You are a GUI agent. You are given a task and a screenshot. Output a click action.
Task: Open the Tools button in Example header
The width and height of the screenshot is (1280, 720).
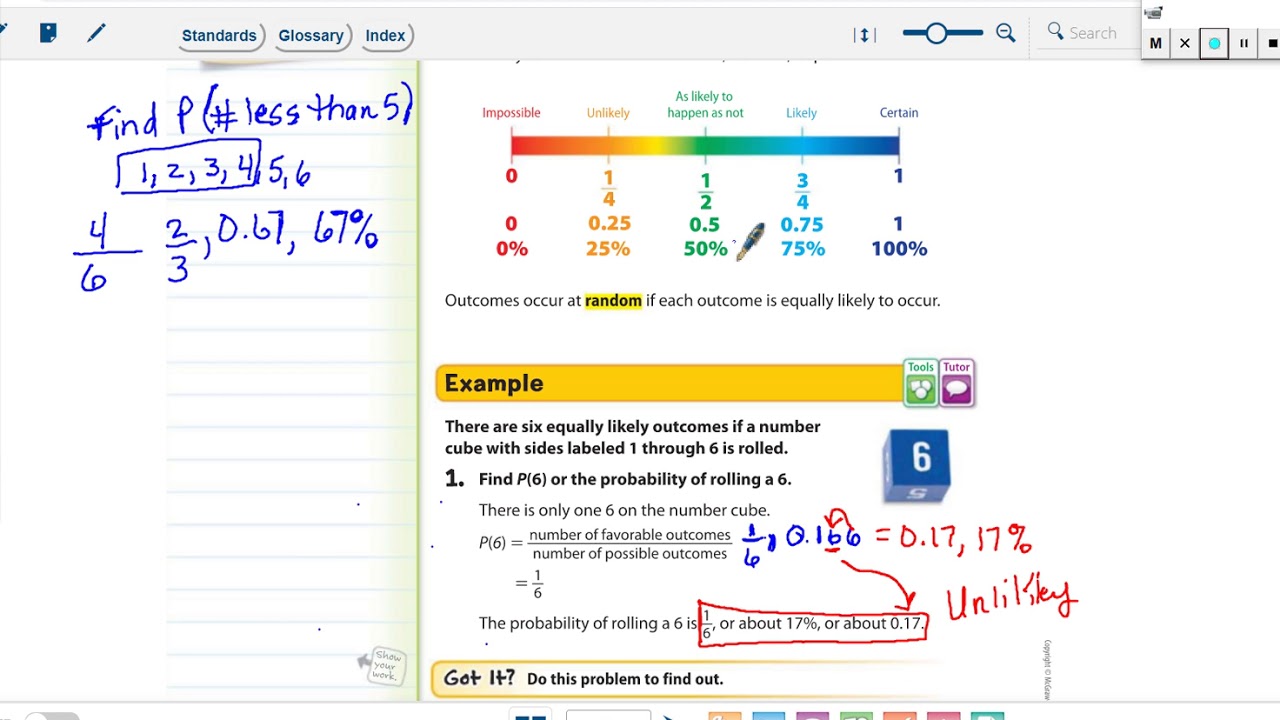921,383
